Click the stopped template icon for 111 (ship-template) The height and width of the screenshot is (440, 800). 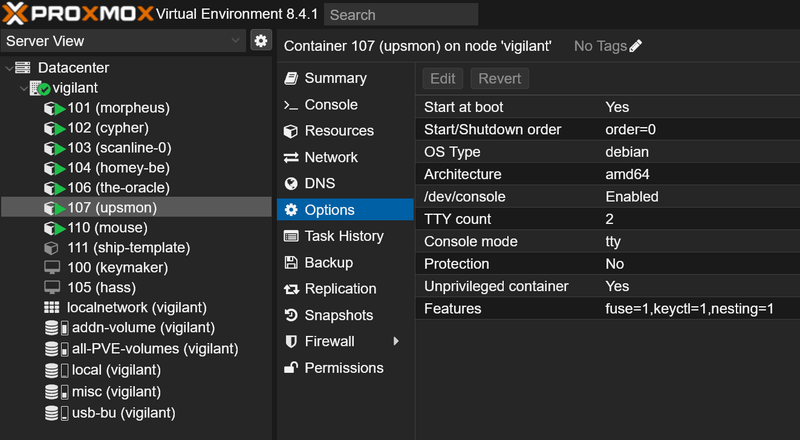pyautogui.click(x=52, y=248)
